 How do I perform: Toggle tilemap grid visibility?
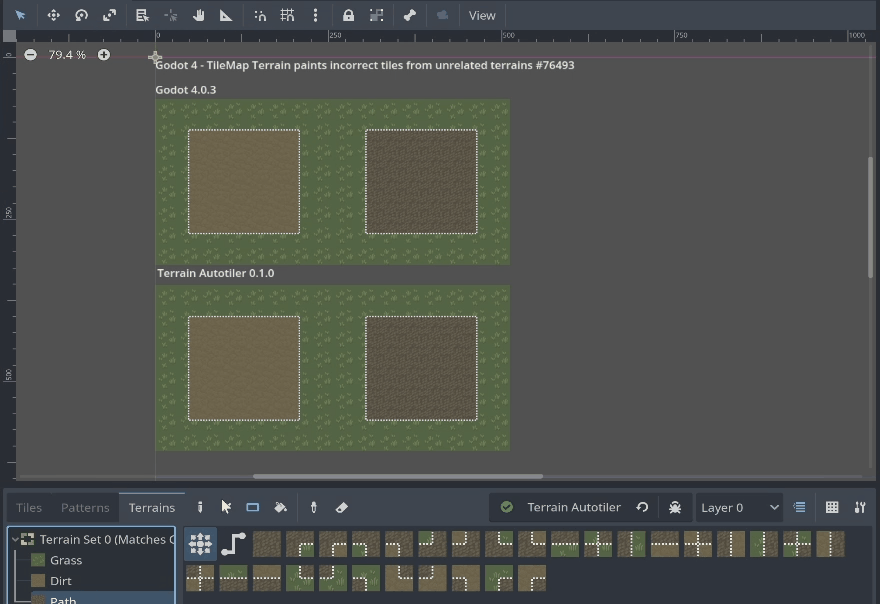click(x=832, y=507)
